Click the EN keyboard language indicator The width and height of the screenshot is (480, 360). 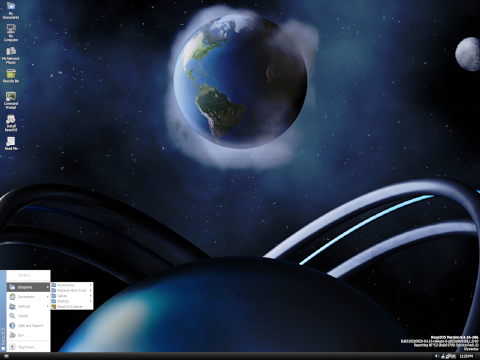453,356
